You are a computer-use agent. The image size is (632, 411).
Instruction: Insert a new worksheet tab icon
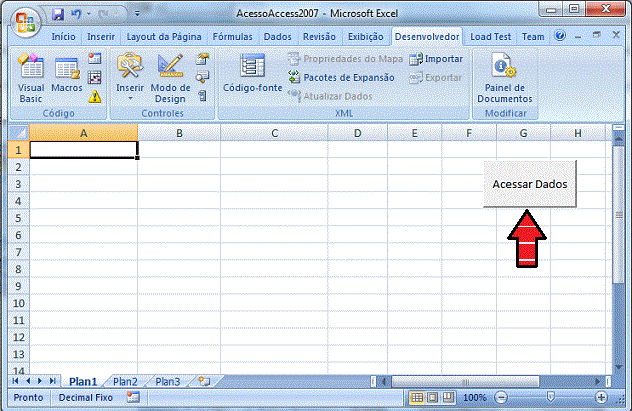pos(204,381)
